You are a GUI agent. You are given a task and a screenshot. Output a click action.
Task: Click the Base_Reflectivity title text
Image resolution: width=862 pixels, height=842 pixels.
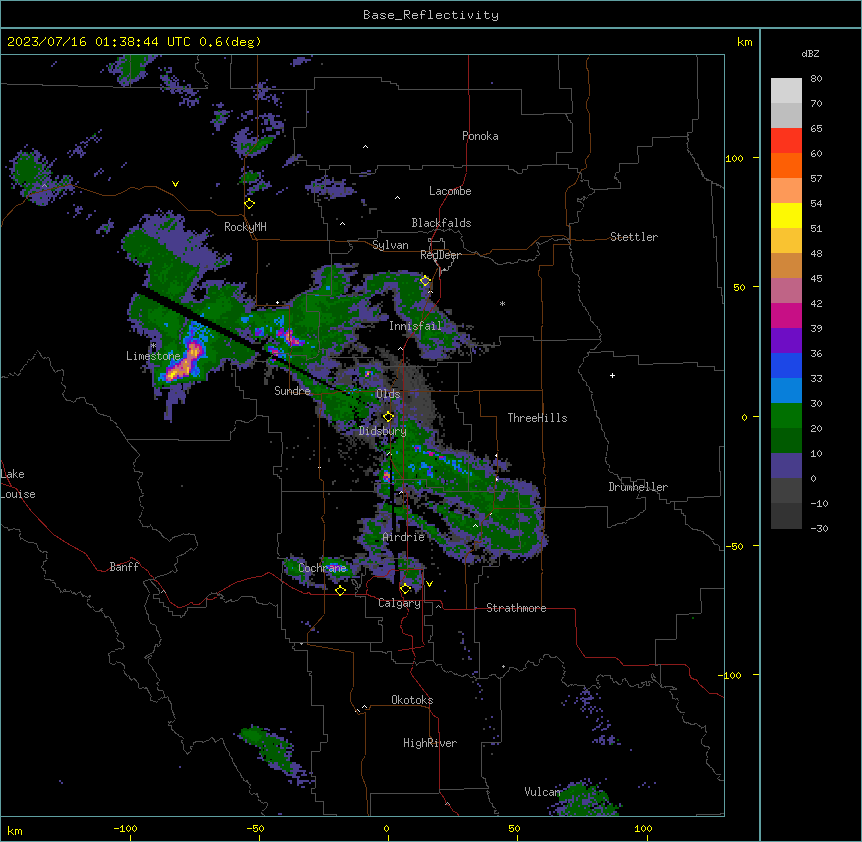(x=431, y=15)
